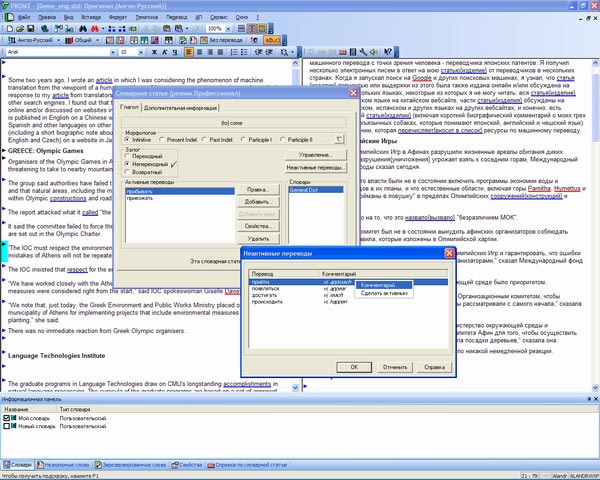The width and height of the screenshot is (600, 480).
Task: Click 'Отменить' in 'Неактивные переводы' dialog
Action: (x=395, y=367)
